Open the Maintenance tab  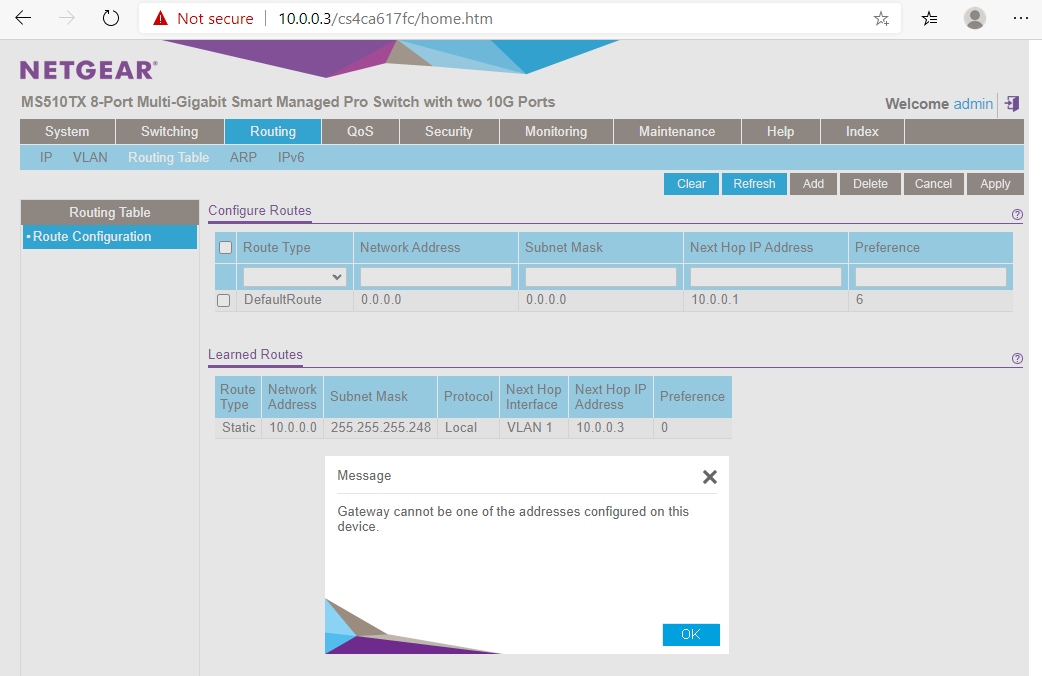(677, 132)
